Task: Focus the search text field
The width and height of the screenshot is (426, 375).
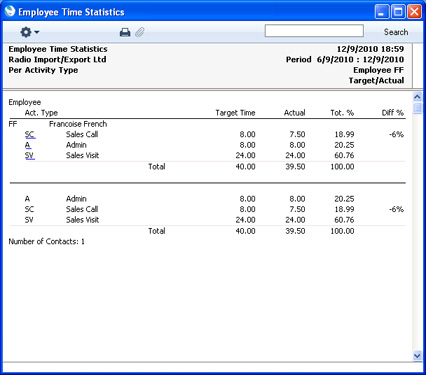Action: [314, 31]
